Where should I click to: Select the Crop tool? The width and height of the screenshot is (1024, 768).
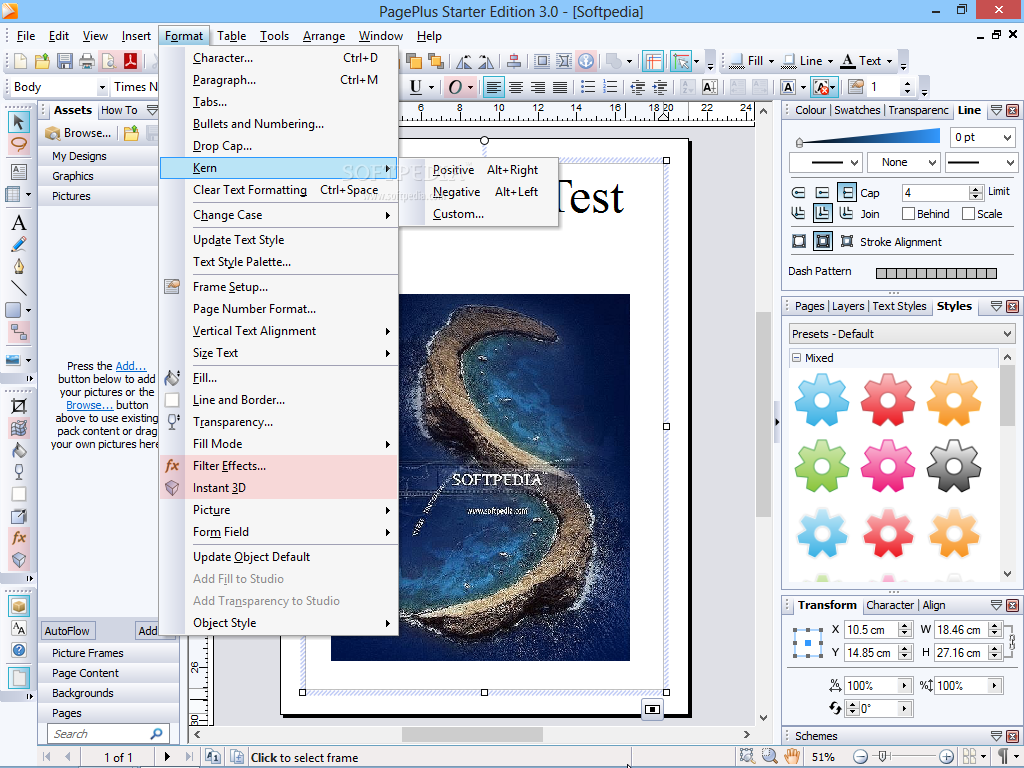[x=18, y=406]
